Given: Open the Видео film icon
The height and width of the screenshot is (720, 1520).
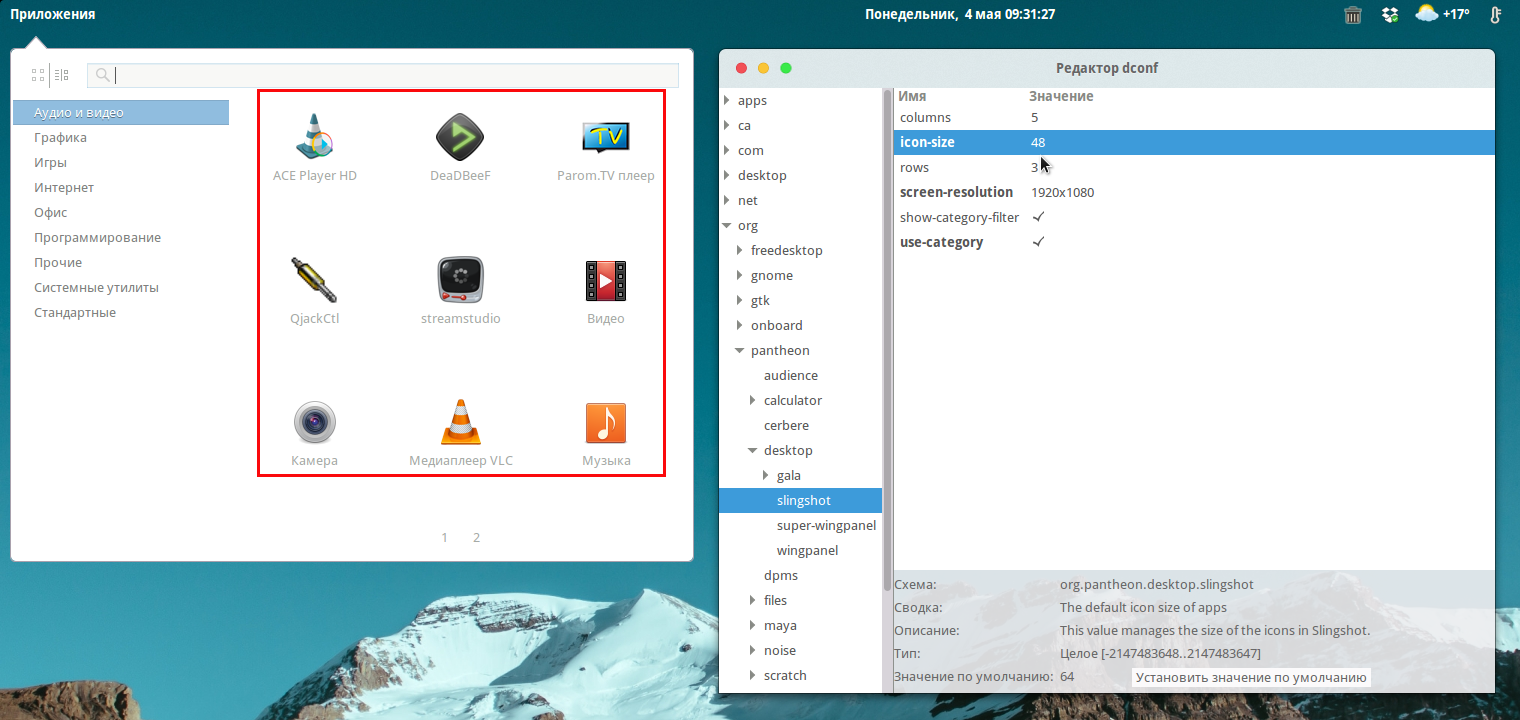Looking at the screenshot, I should coord(606,281).
